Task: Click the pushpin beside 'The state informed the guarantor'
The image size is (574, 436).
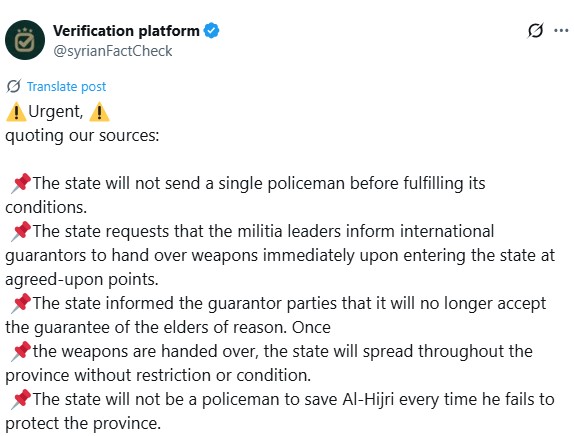Action: click(21, 304)
